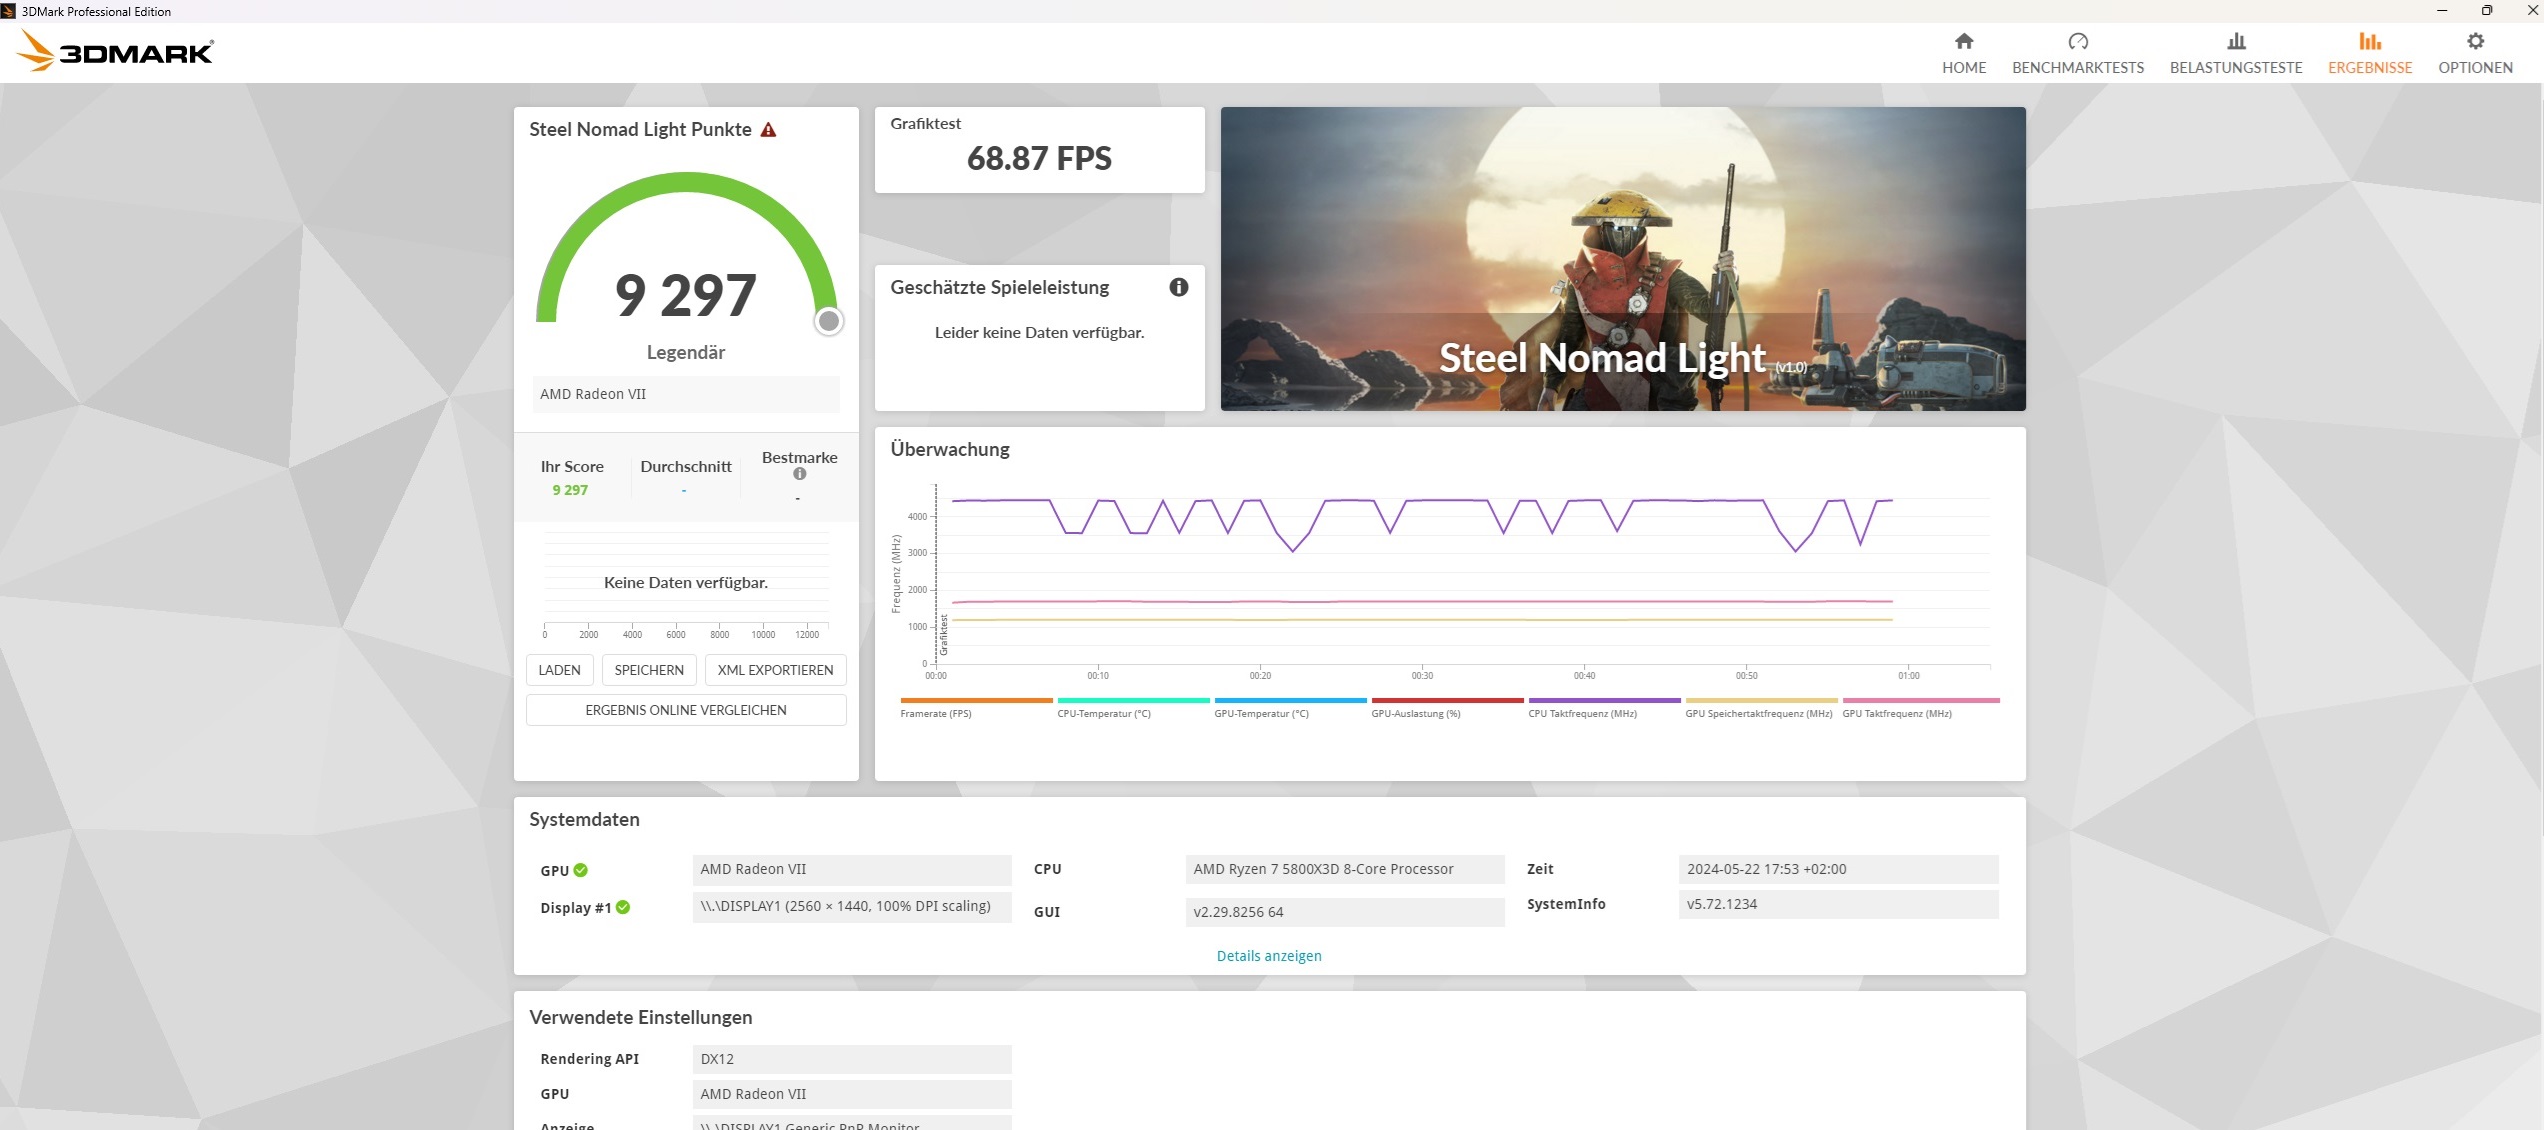Click info icon beside Geschätzte Spieleleistung
Screen dimensions: 2544x1130
1178,288
